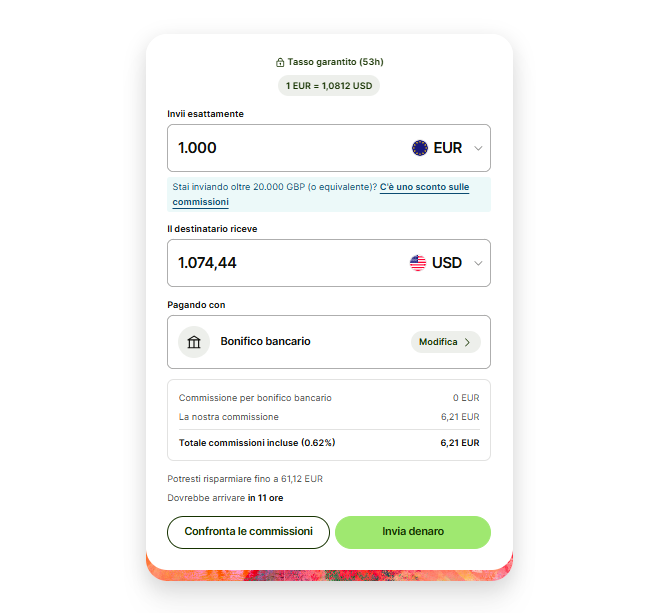Screen dimensions: 666x613
Task: Click the lock icon beside Tasso garantito
Action: point(280,62)
